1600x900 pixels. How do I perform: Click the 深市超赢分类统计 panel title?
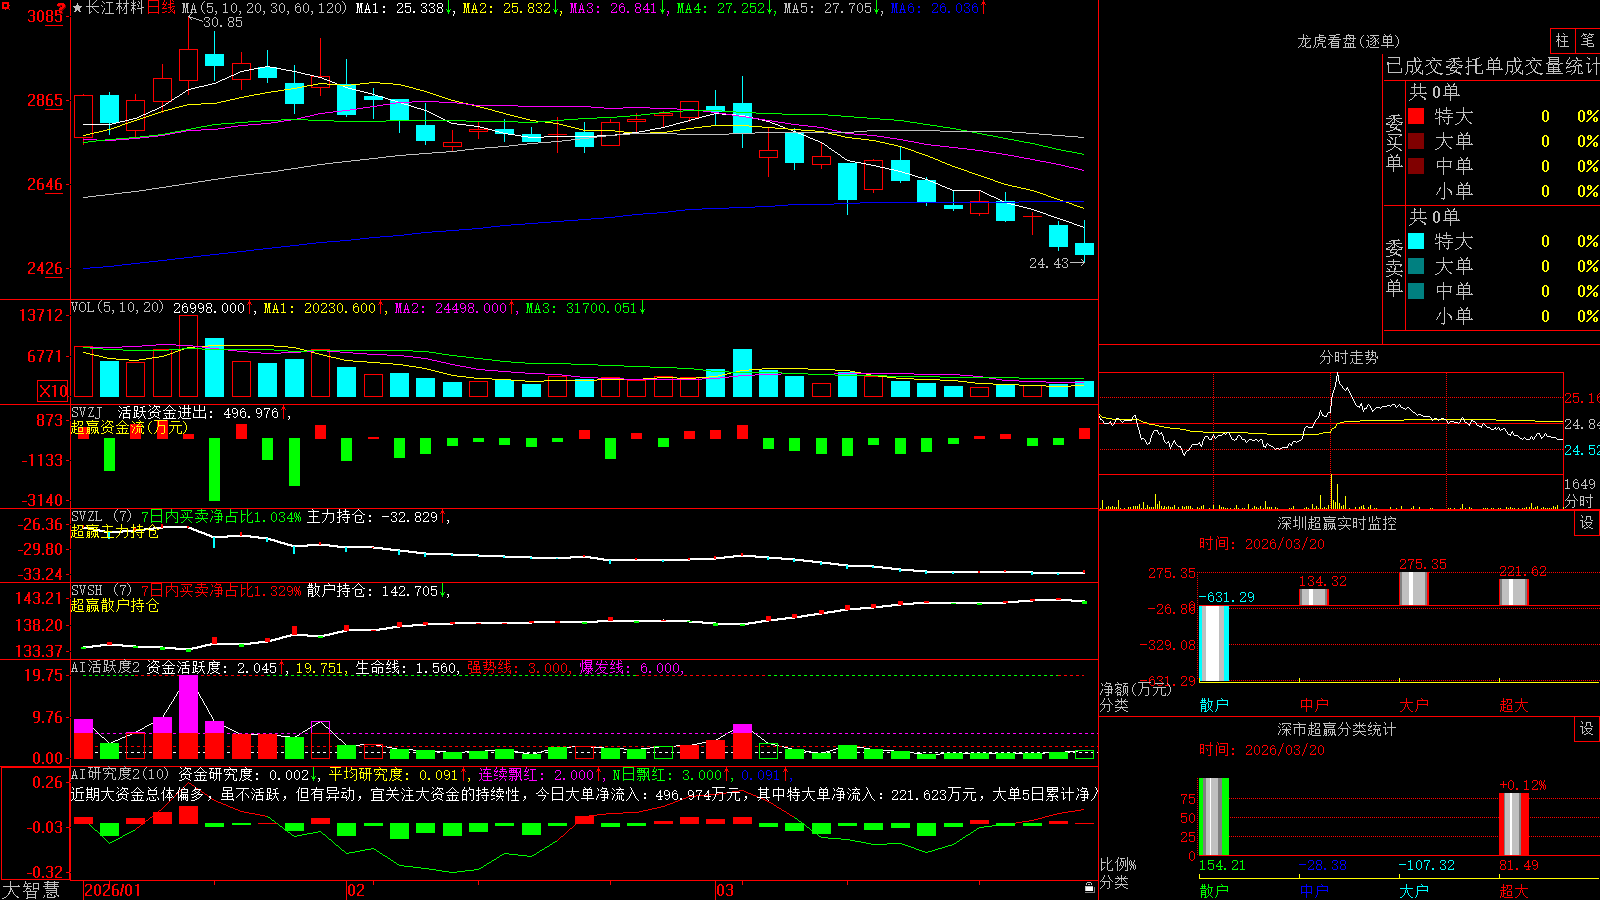coord(1337,729)
